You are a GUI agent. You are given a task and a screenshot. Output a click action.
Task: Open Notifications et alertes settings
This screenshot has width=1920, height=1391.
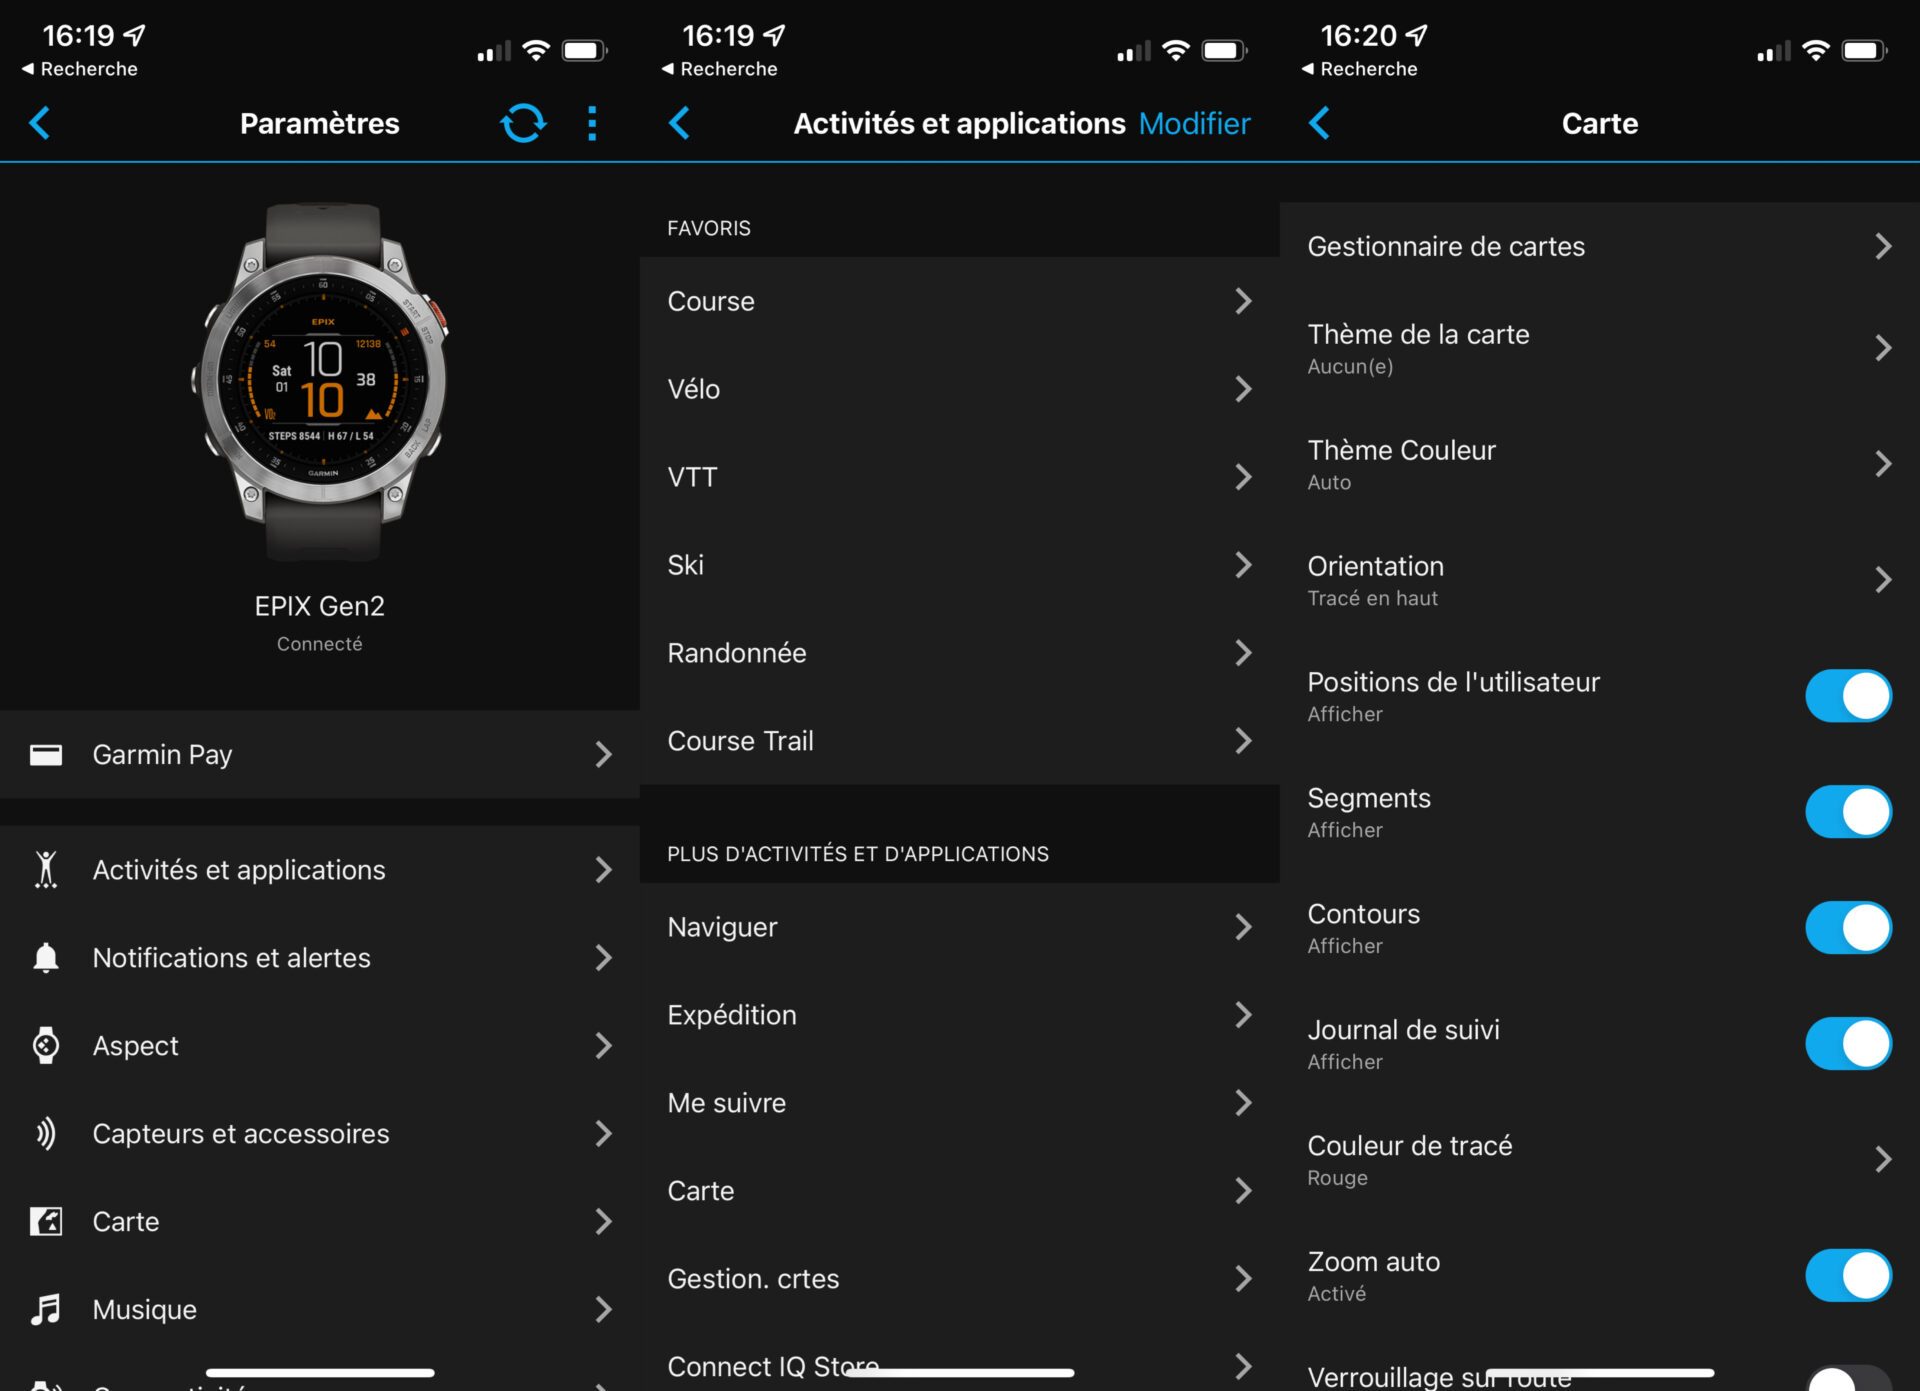click(x=320, y=957)
